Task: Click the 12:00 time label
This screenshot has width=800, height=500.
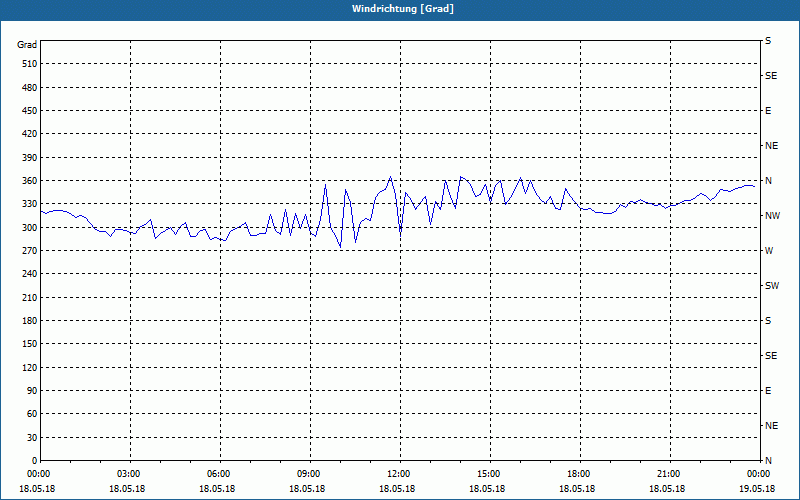Action: (397, 474)
